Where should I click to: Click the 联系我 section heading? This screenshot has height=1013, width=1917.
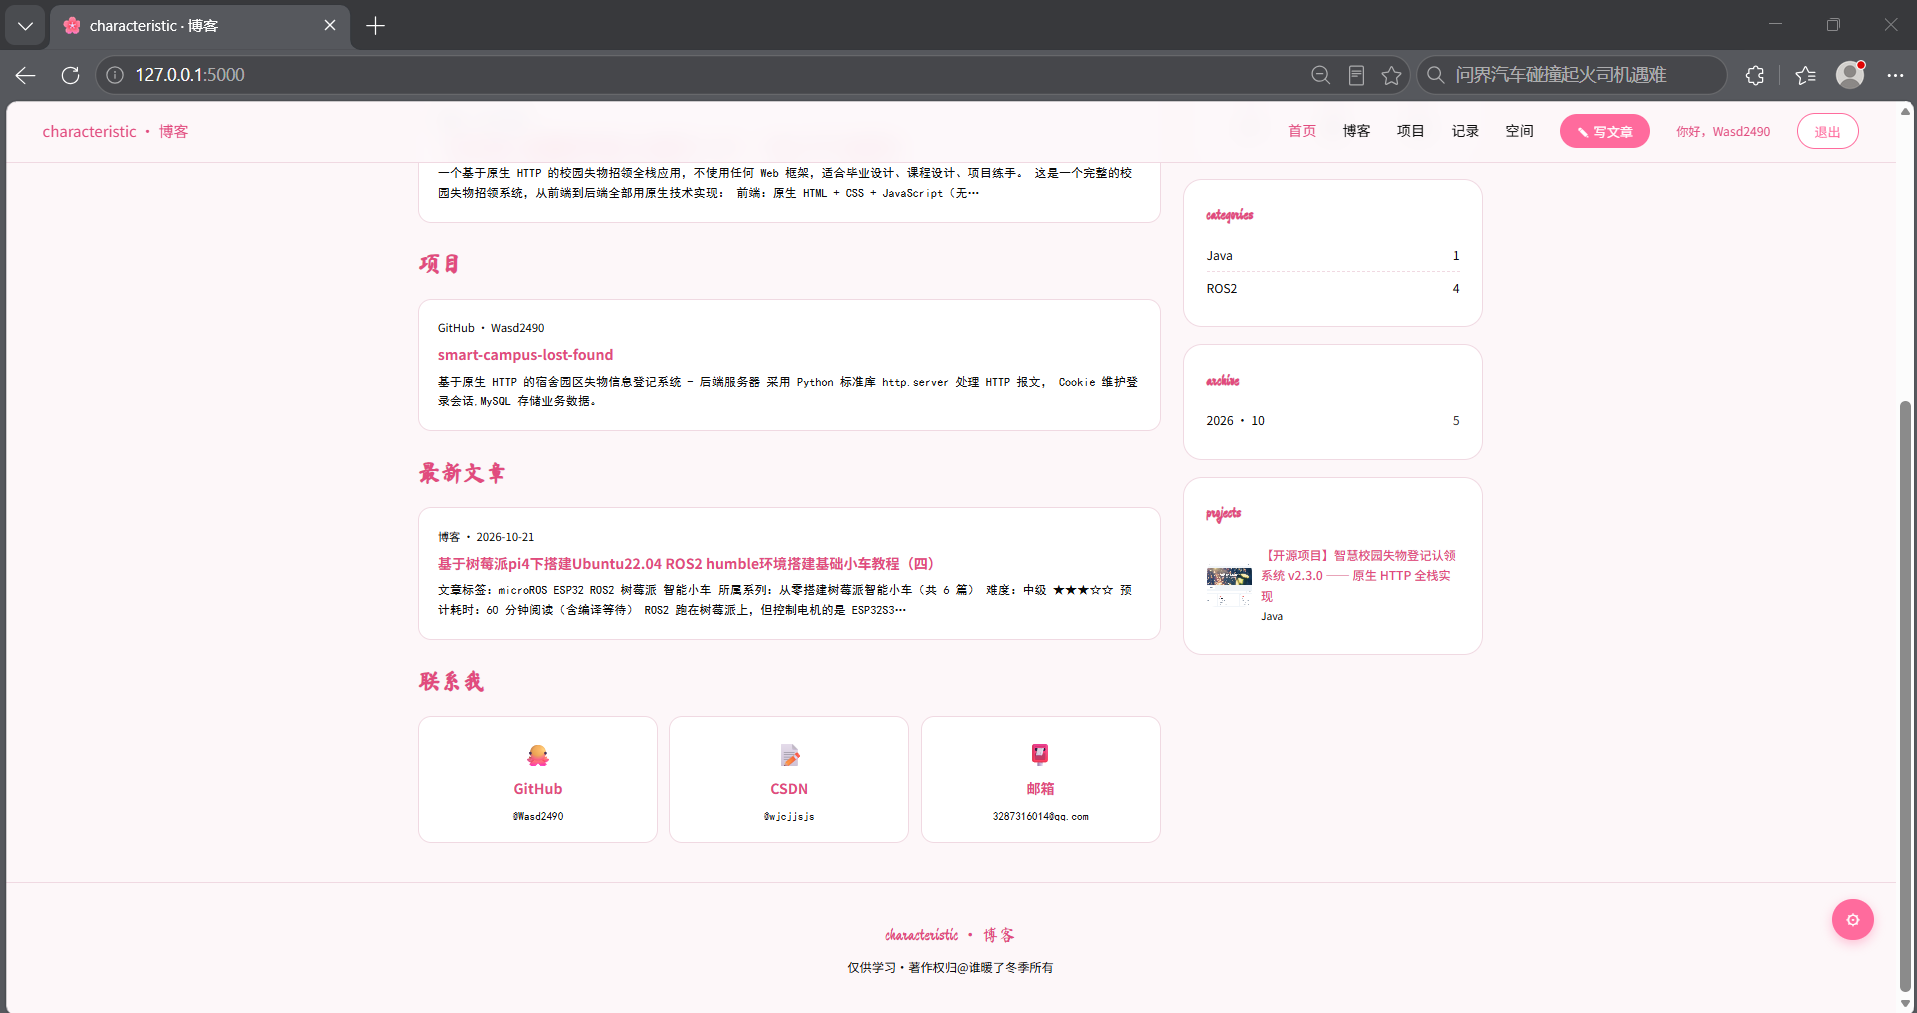coord(451,682)
